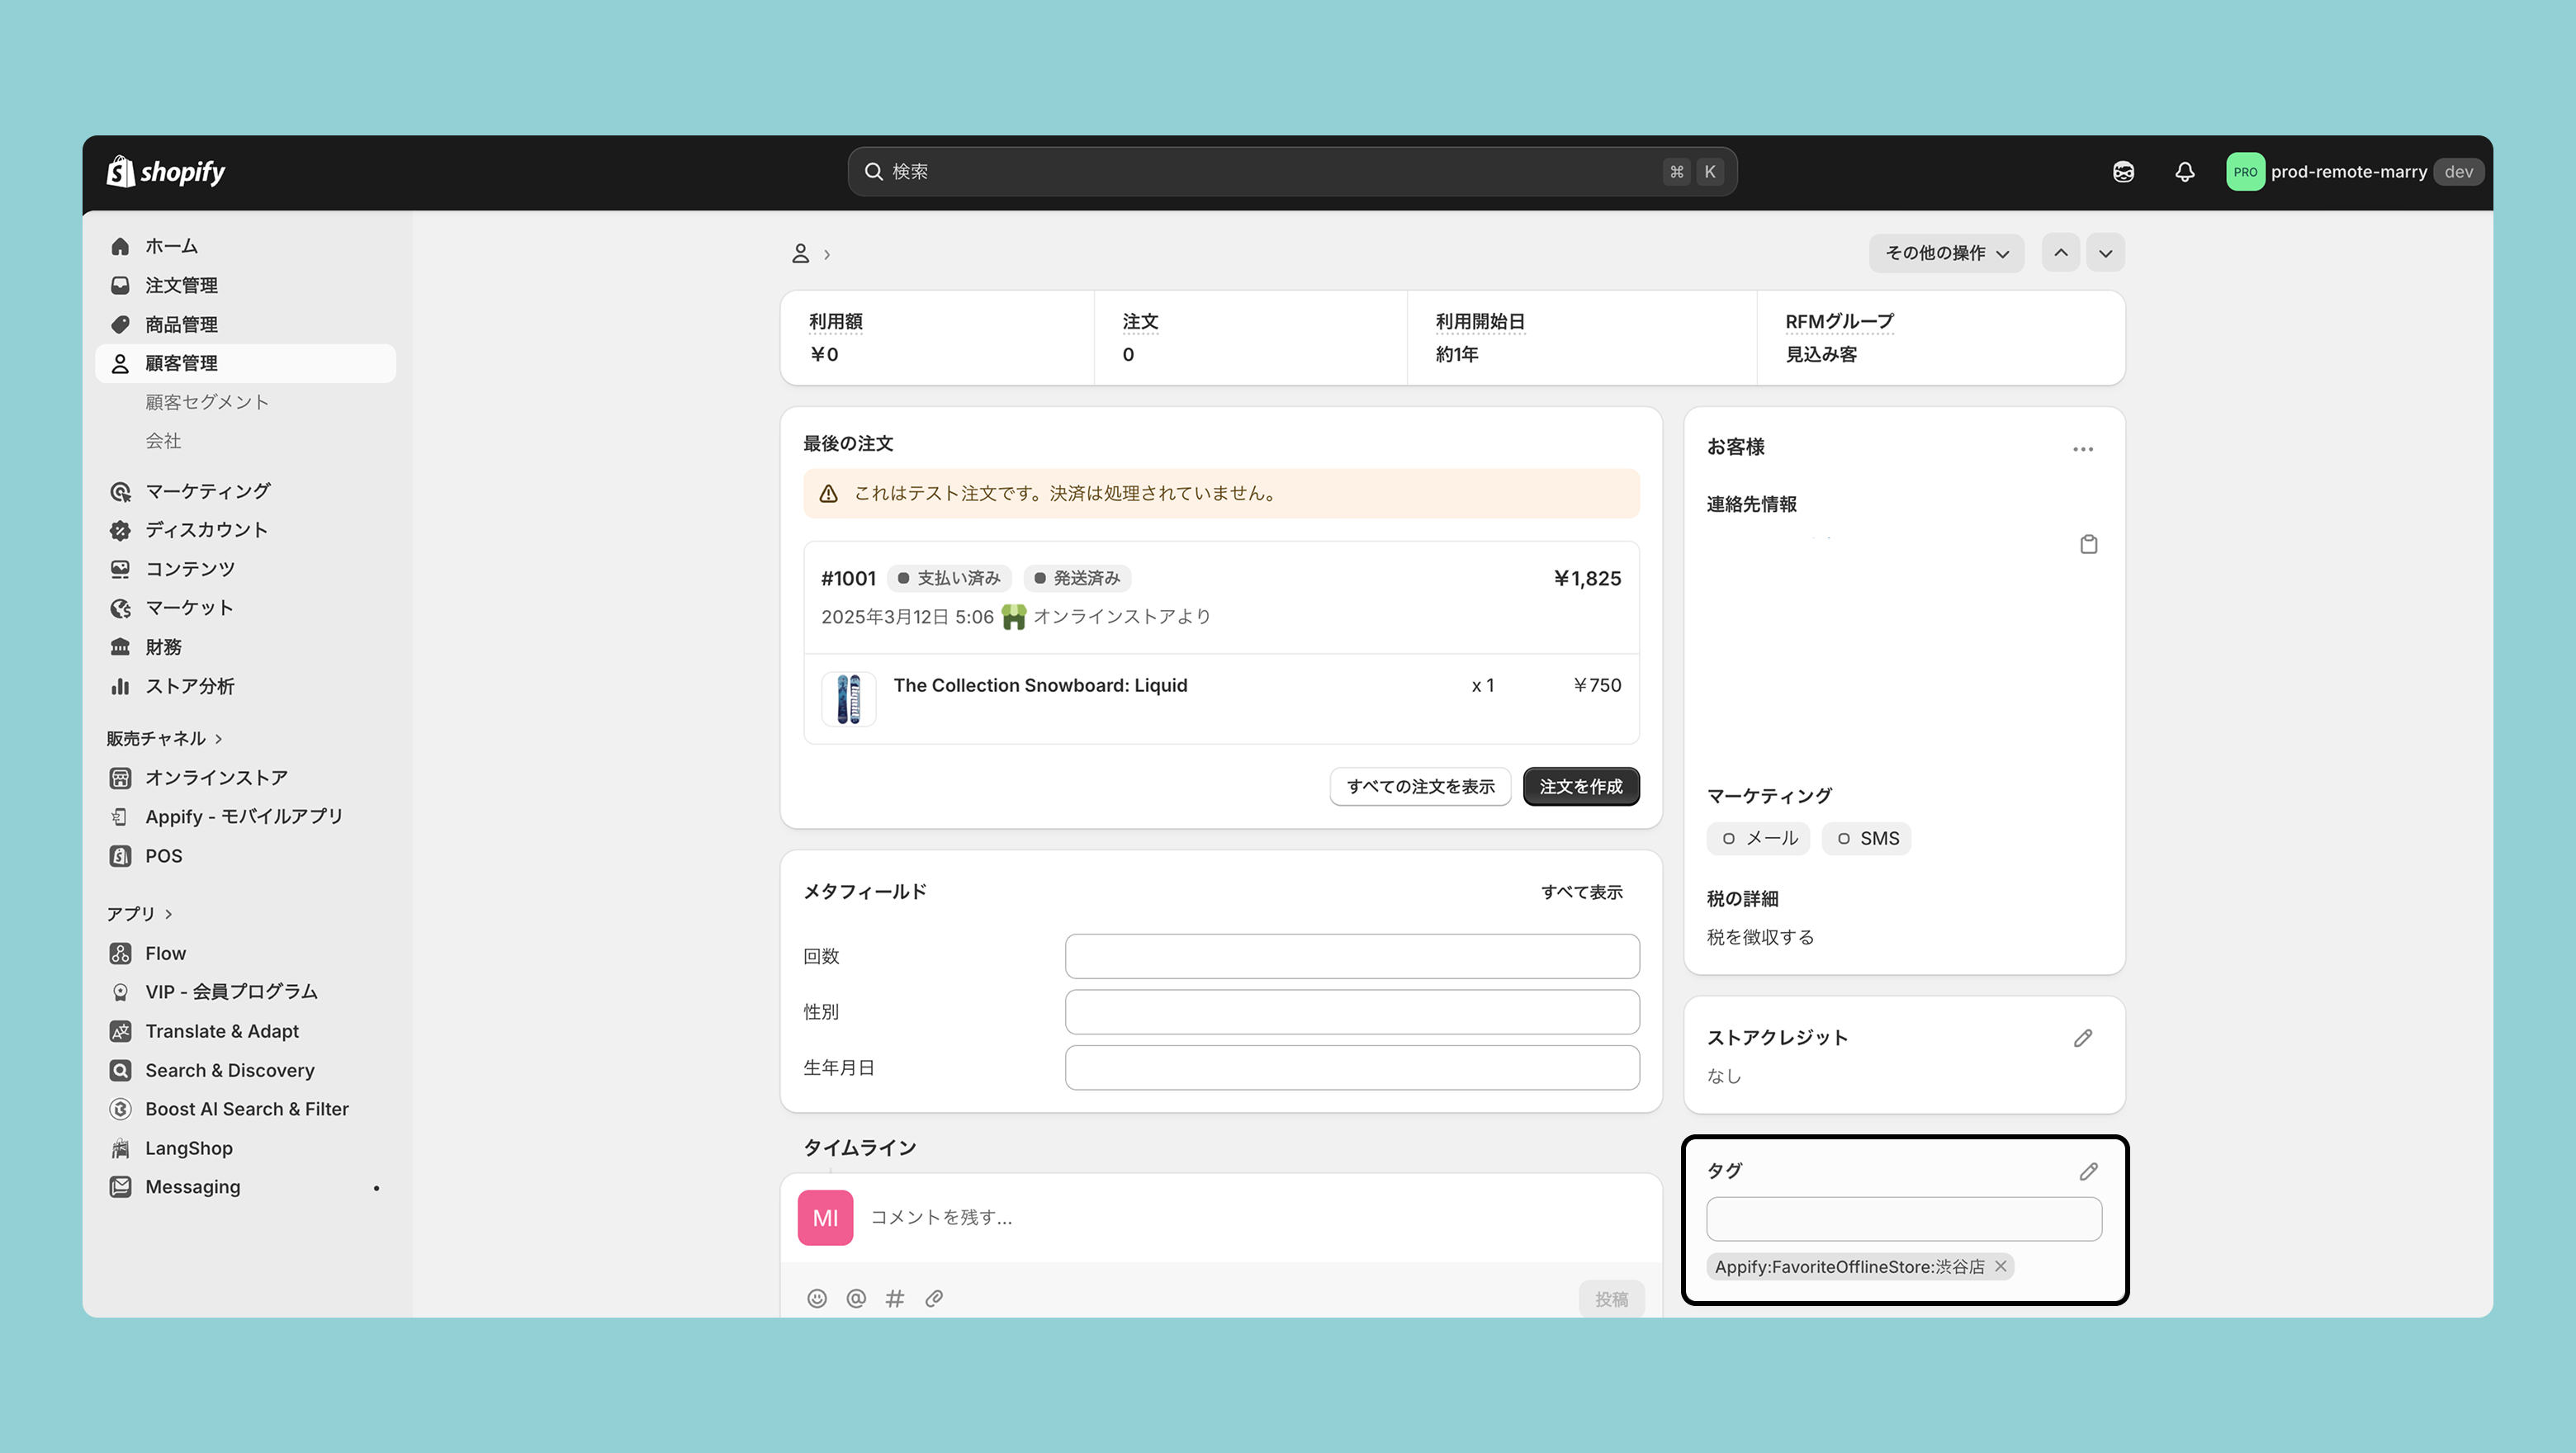Click the notification bell icon
This screenshot has height=1453, width=2576.
click(2184, 172)
